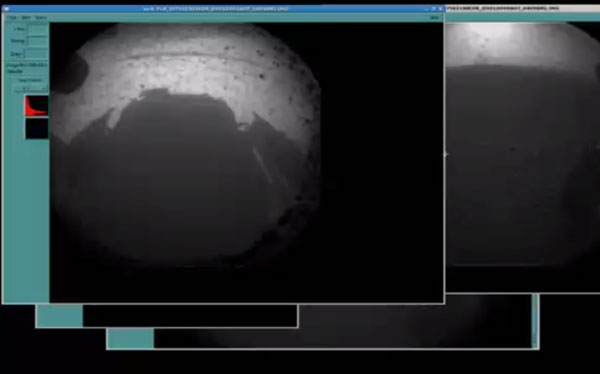Viewport: 600px width, 374px height.
Task: Minimize the front image viewer window
Action: click(x=427, y=8)
